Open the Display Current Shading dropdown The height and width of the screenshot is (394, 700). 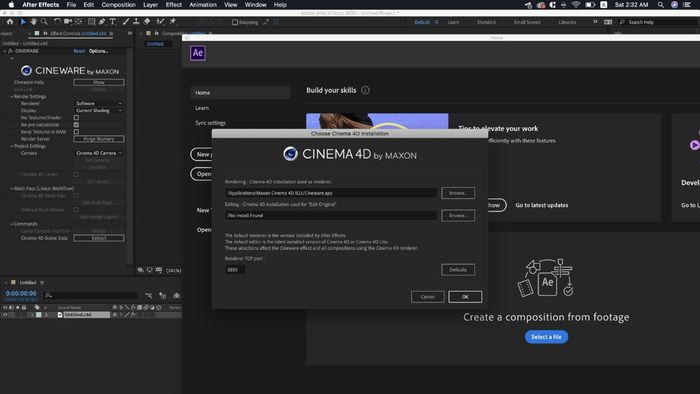tap(99, 111)
